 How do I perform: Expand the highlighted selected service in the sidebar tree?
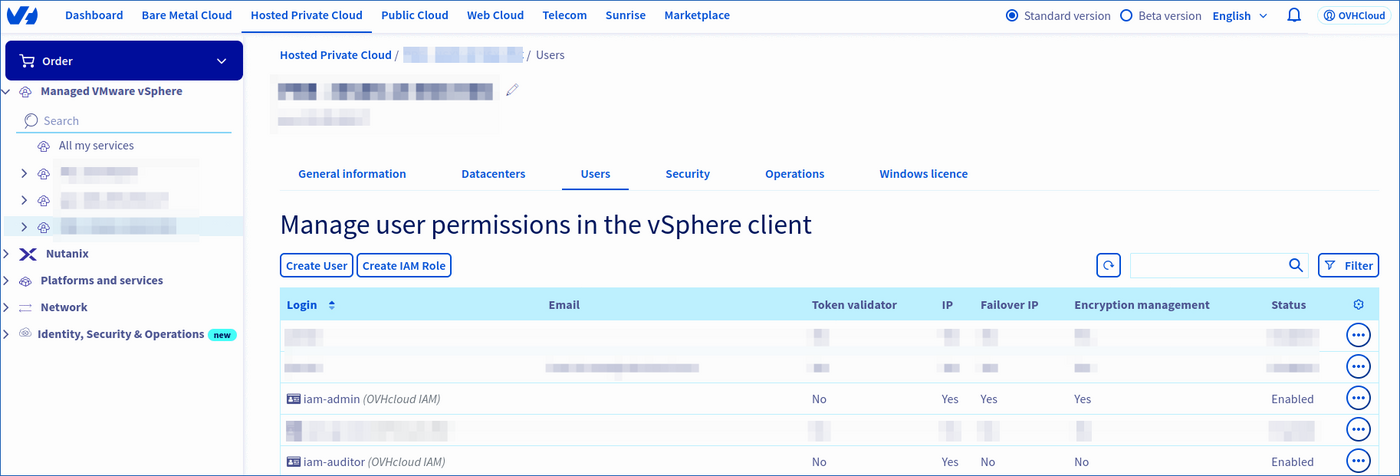coord(24,227)
